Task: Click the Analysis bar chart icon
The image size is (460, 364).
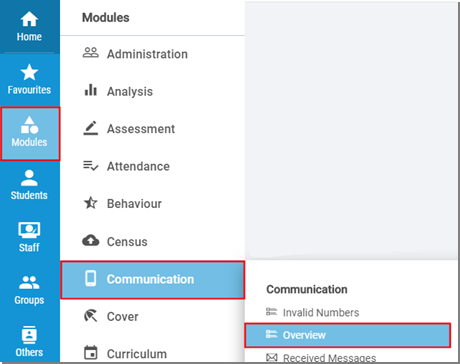Action: tap(91, 90)
